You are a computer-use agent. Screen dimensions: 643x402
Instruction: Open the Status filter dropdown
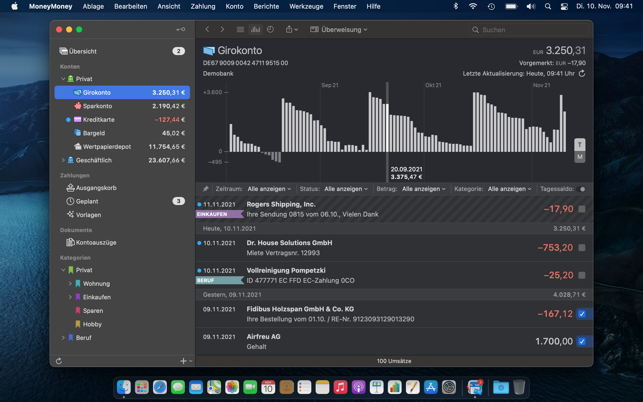click(x=346, y=189)
